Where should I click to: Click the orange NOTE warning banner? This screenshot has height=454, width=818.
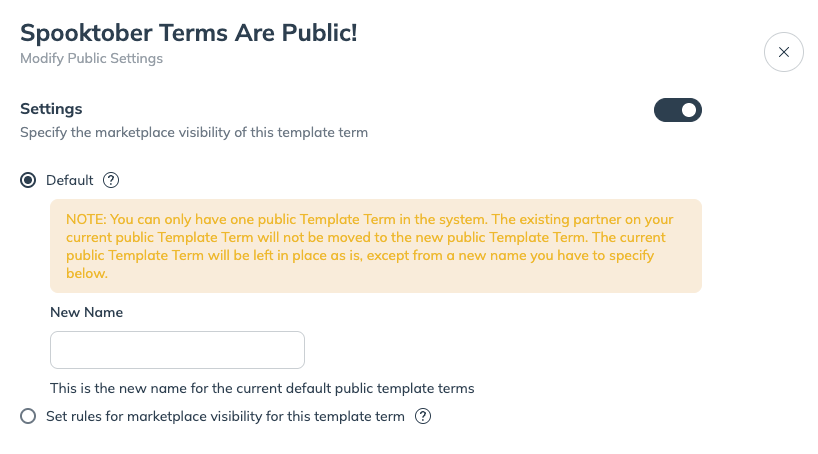pos(376,245)
